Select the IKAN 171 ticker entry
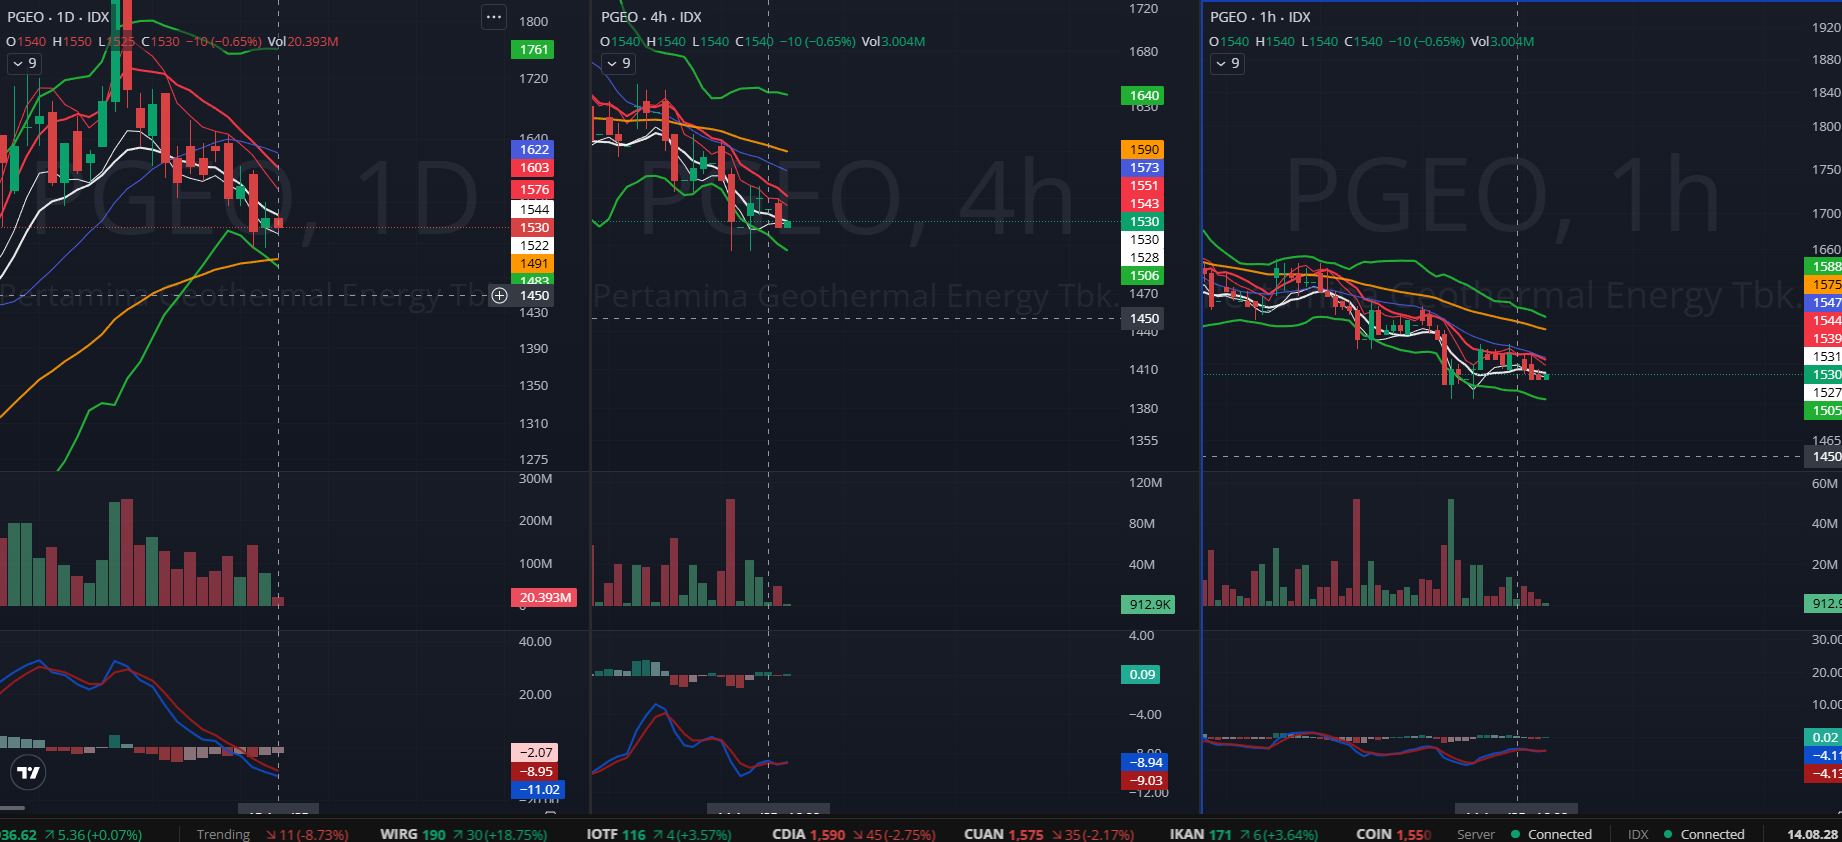The image size is (1842, 842). (1243, 834)
